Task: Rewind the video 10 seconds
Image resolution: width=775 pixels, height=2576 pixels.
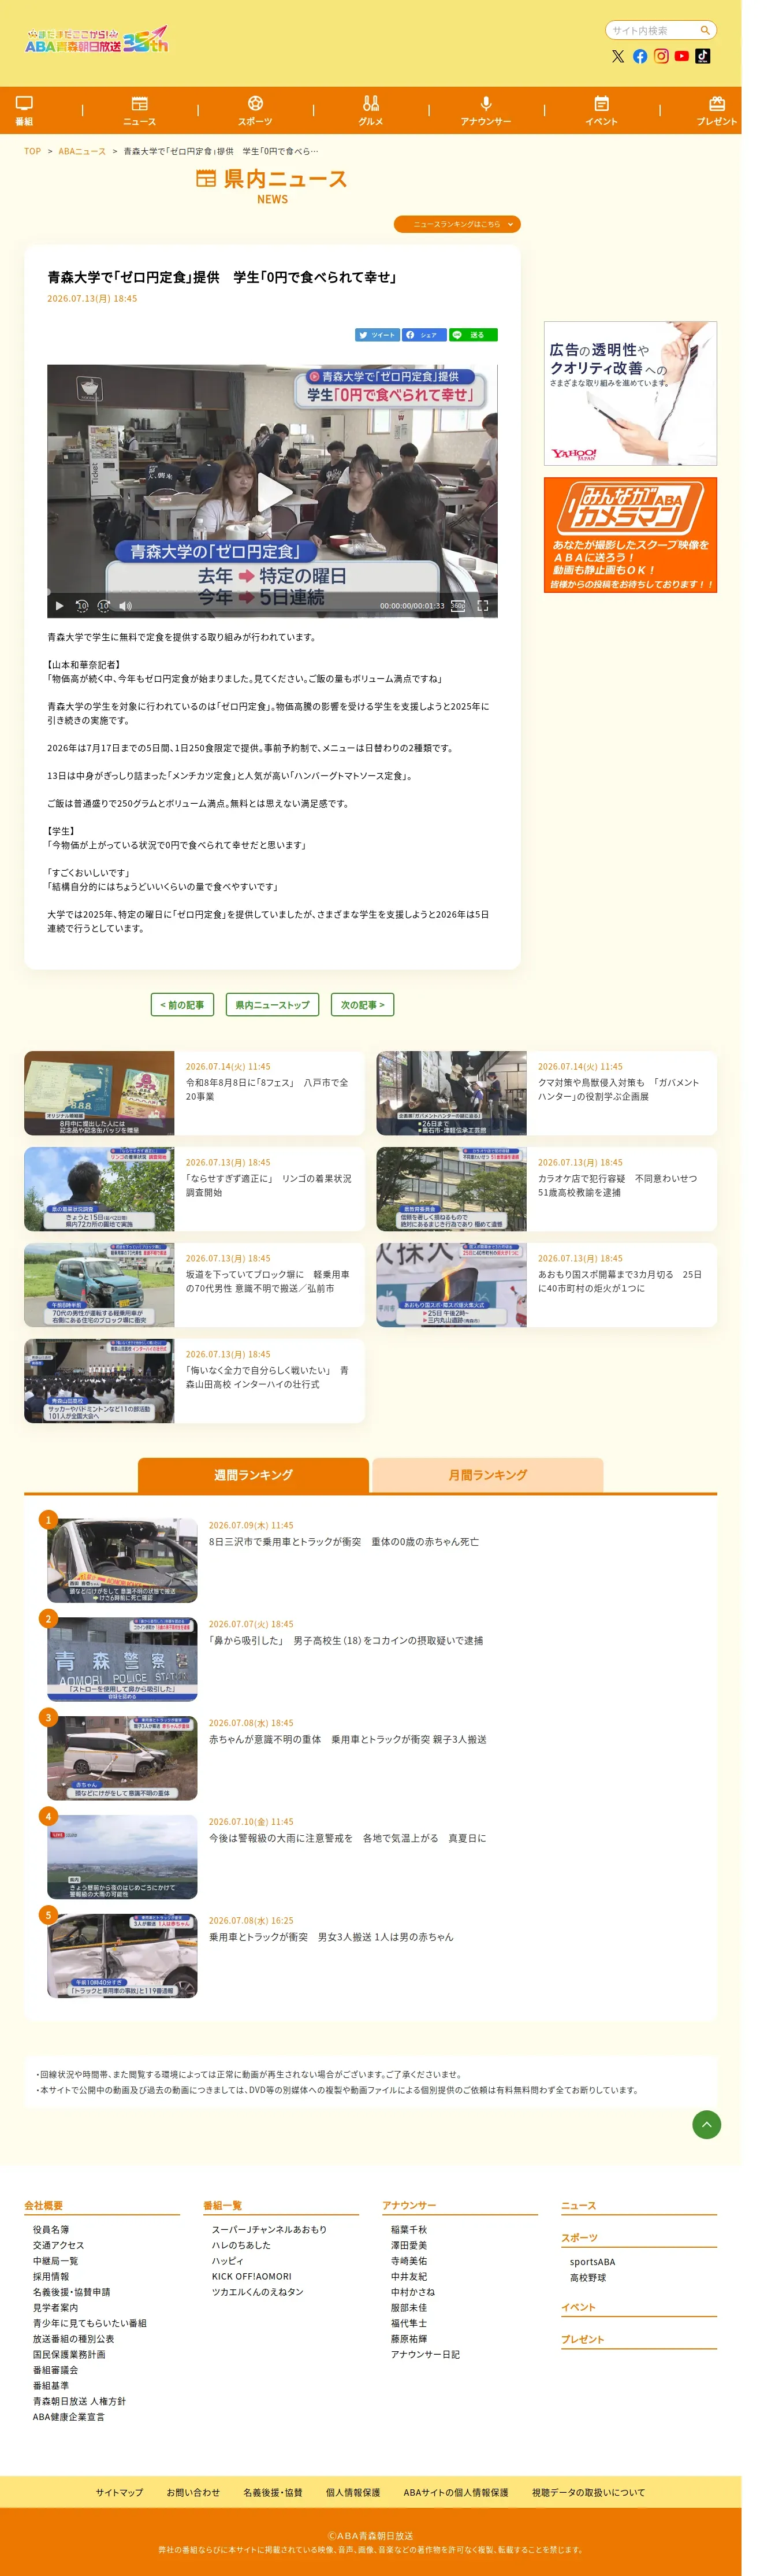Action: coord(82,606)
